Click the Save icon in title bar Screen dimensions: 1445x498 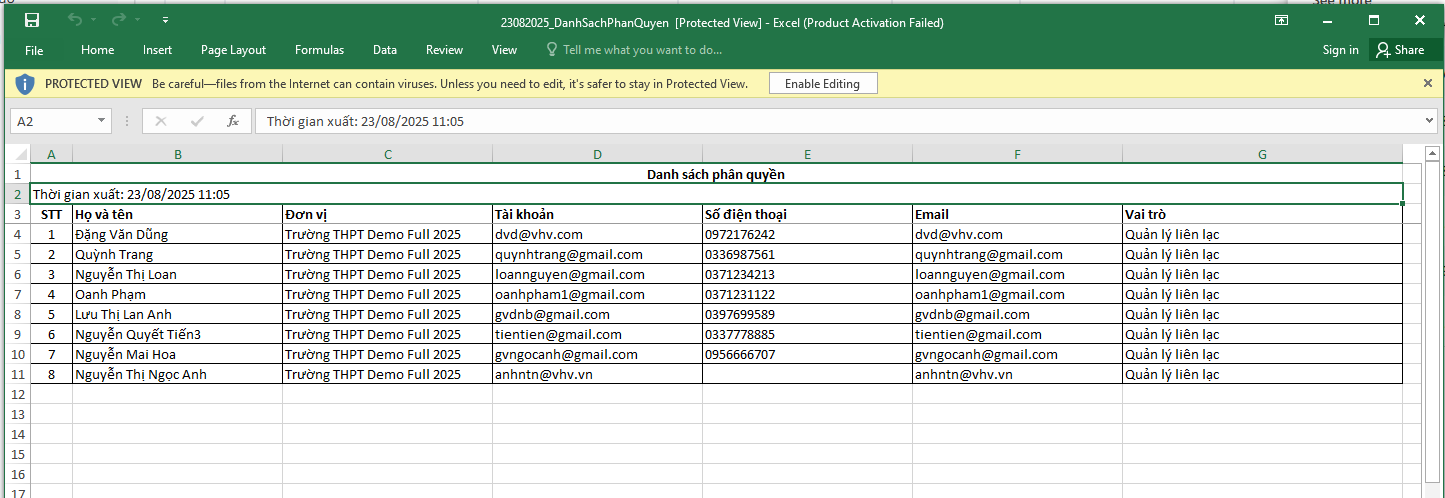click(x=32, y=21)
